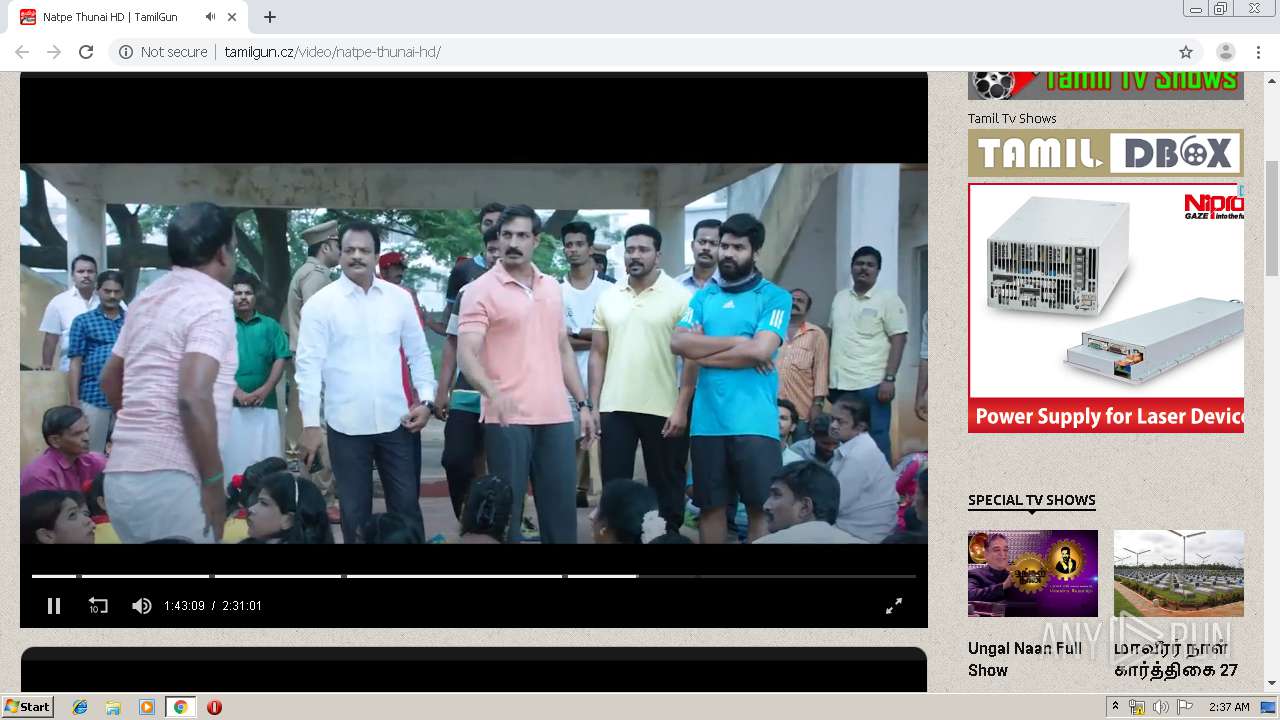Launch Internet Explorer from taskbar
1280x720 pixels.
pyautogui.click(x=80, y=707)
